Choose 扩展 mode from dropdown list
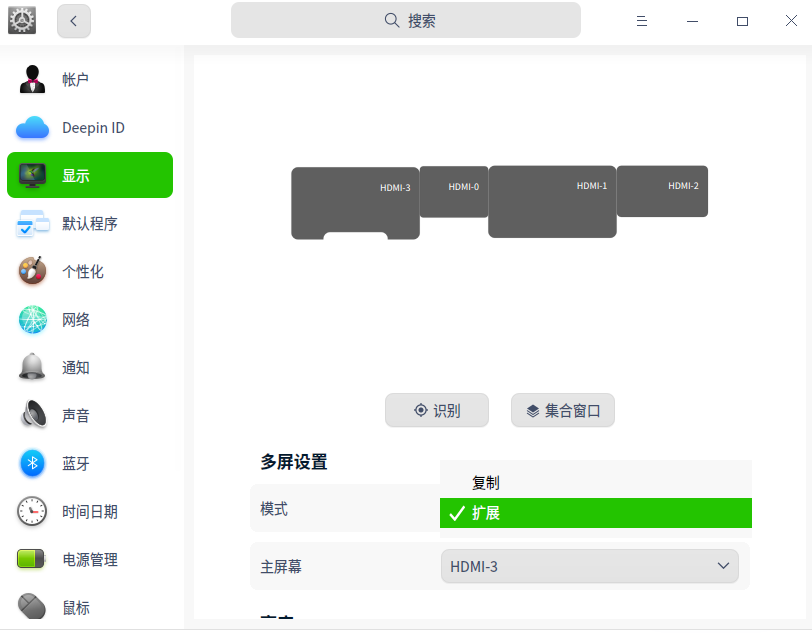Viewport: 812px width, 633px height. [596, 513]
